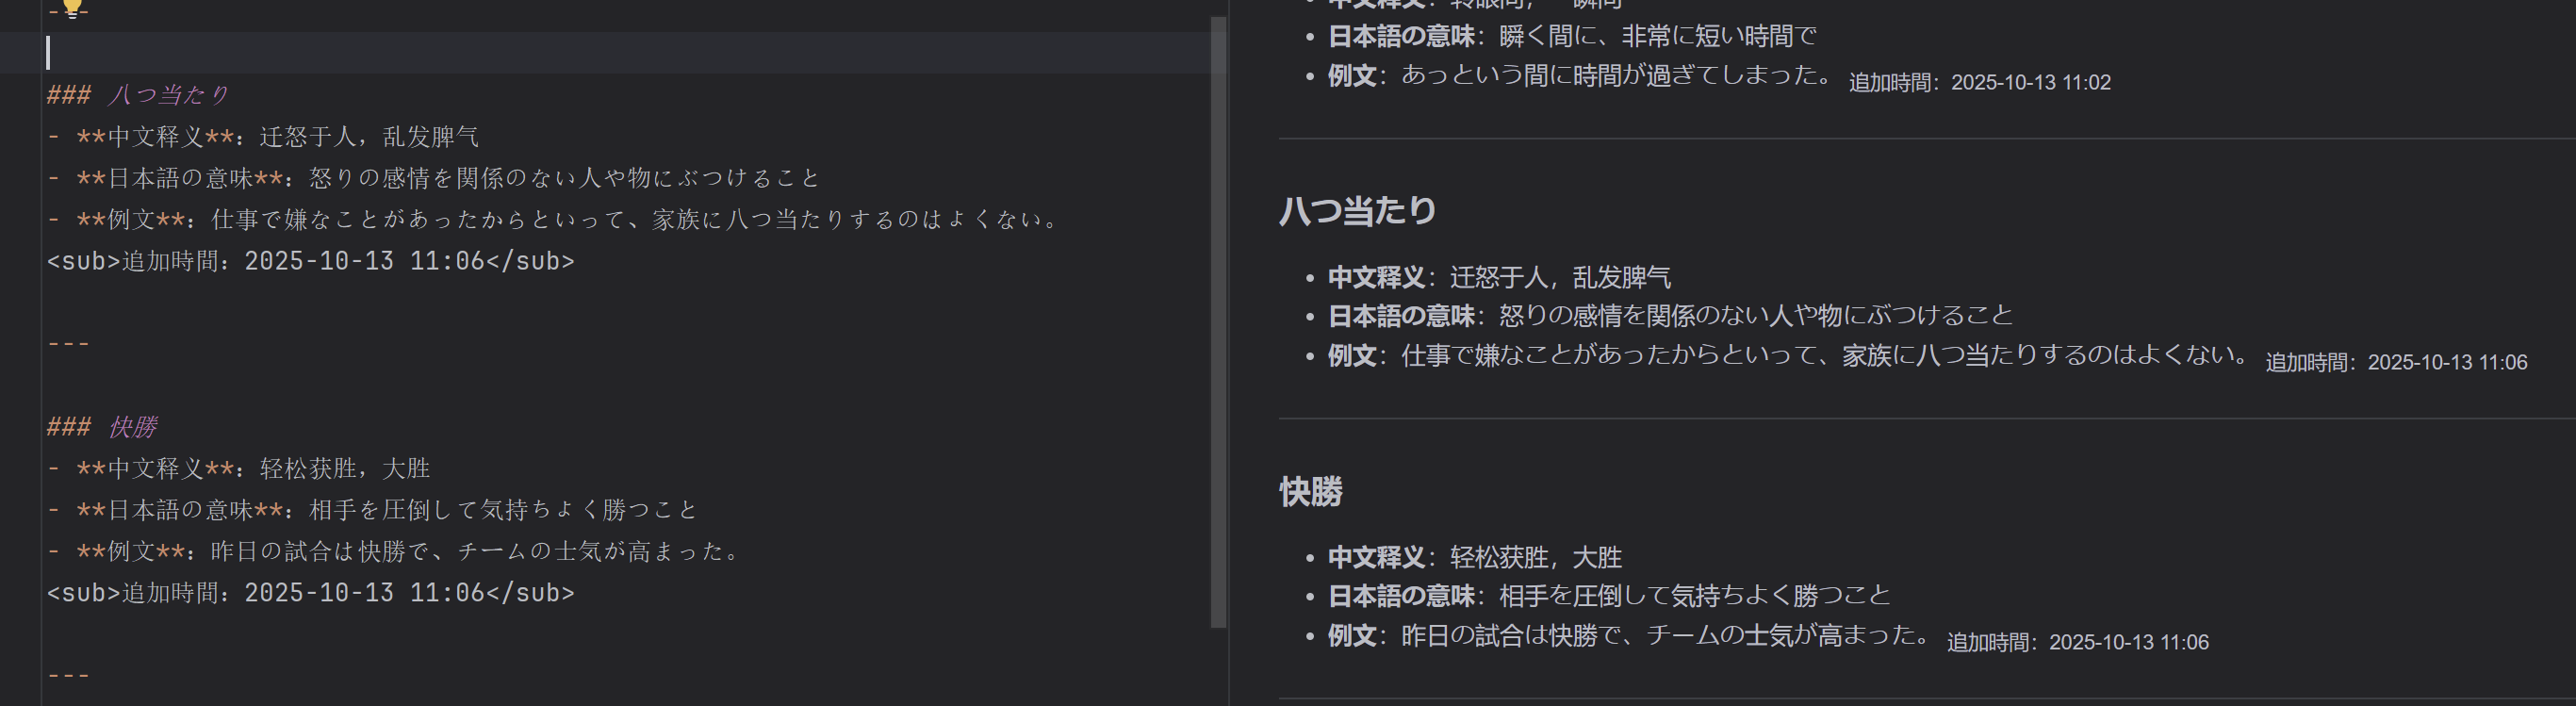Click source example line '昨日の試合は快勝で'

(396, 551)
